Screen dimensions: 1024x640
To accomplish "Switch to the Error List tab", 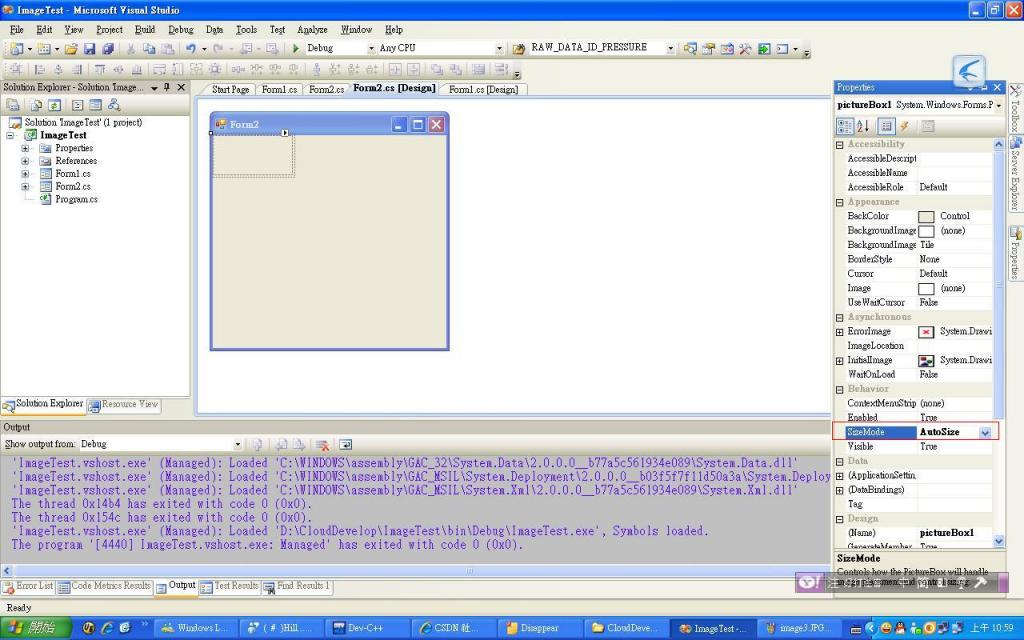I will (28, 586).
